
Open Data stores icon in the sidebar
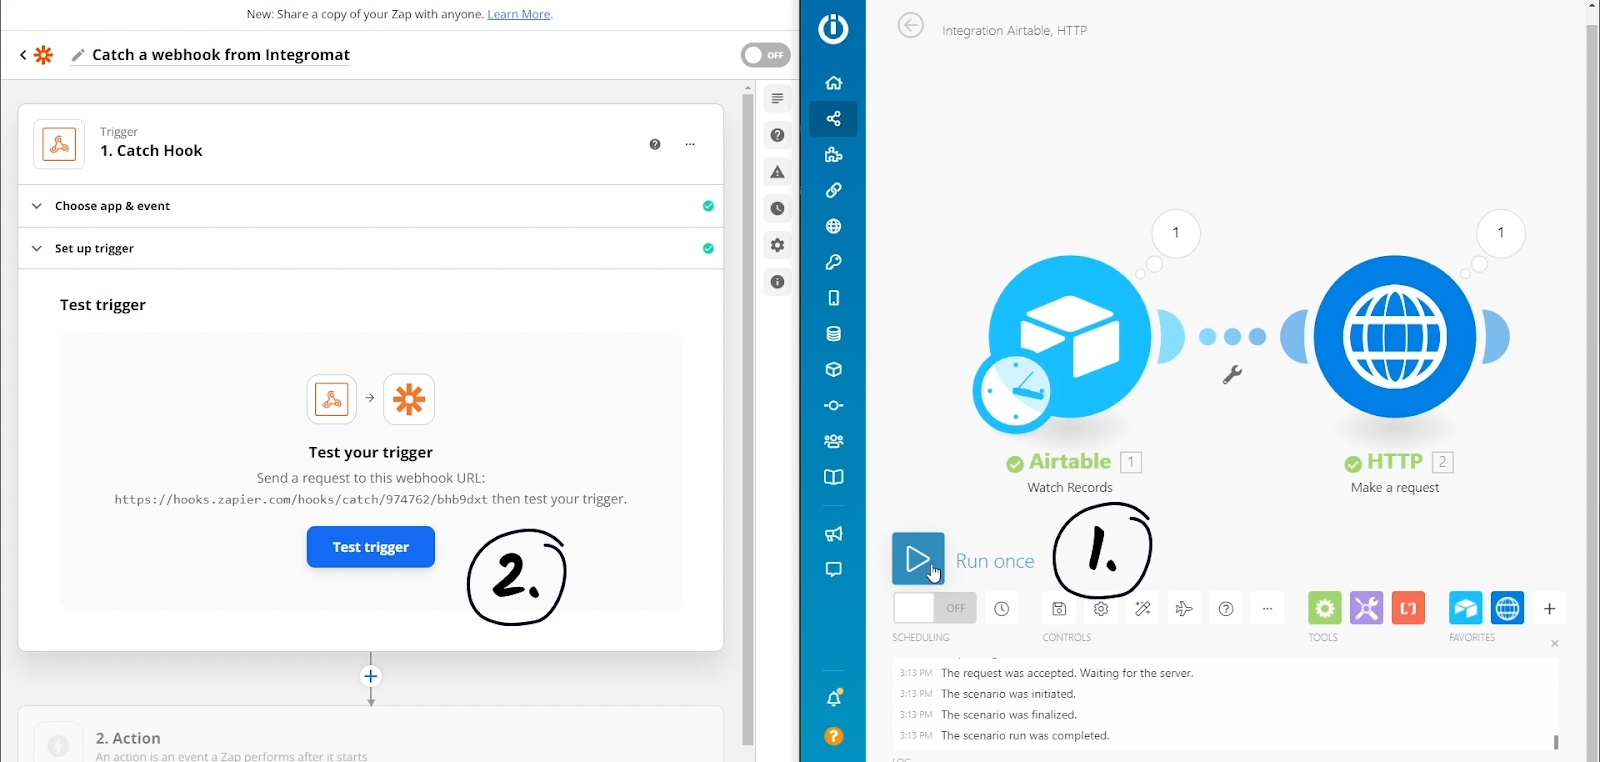coord(833,334)
